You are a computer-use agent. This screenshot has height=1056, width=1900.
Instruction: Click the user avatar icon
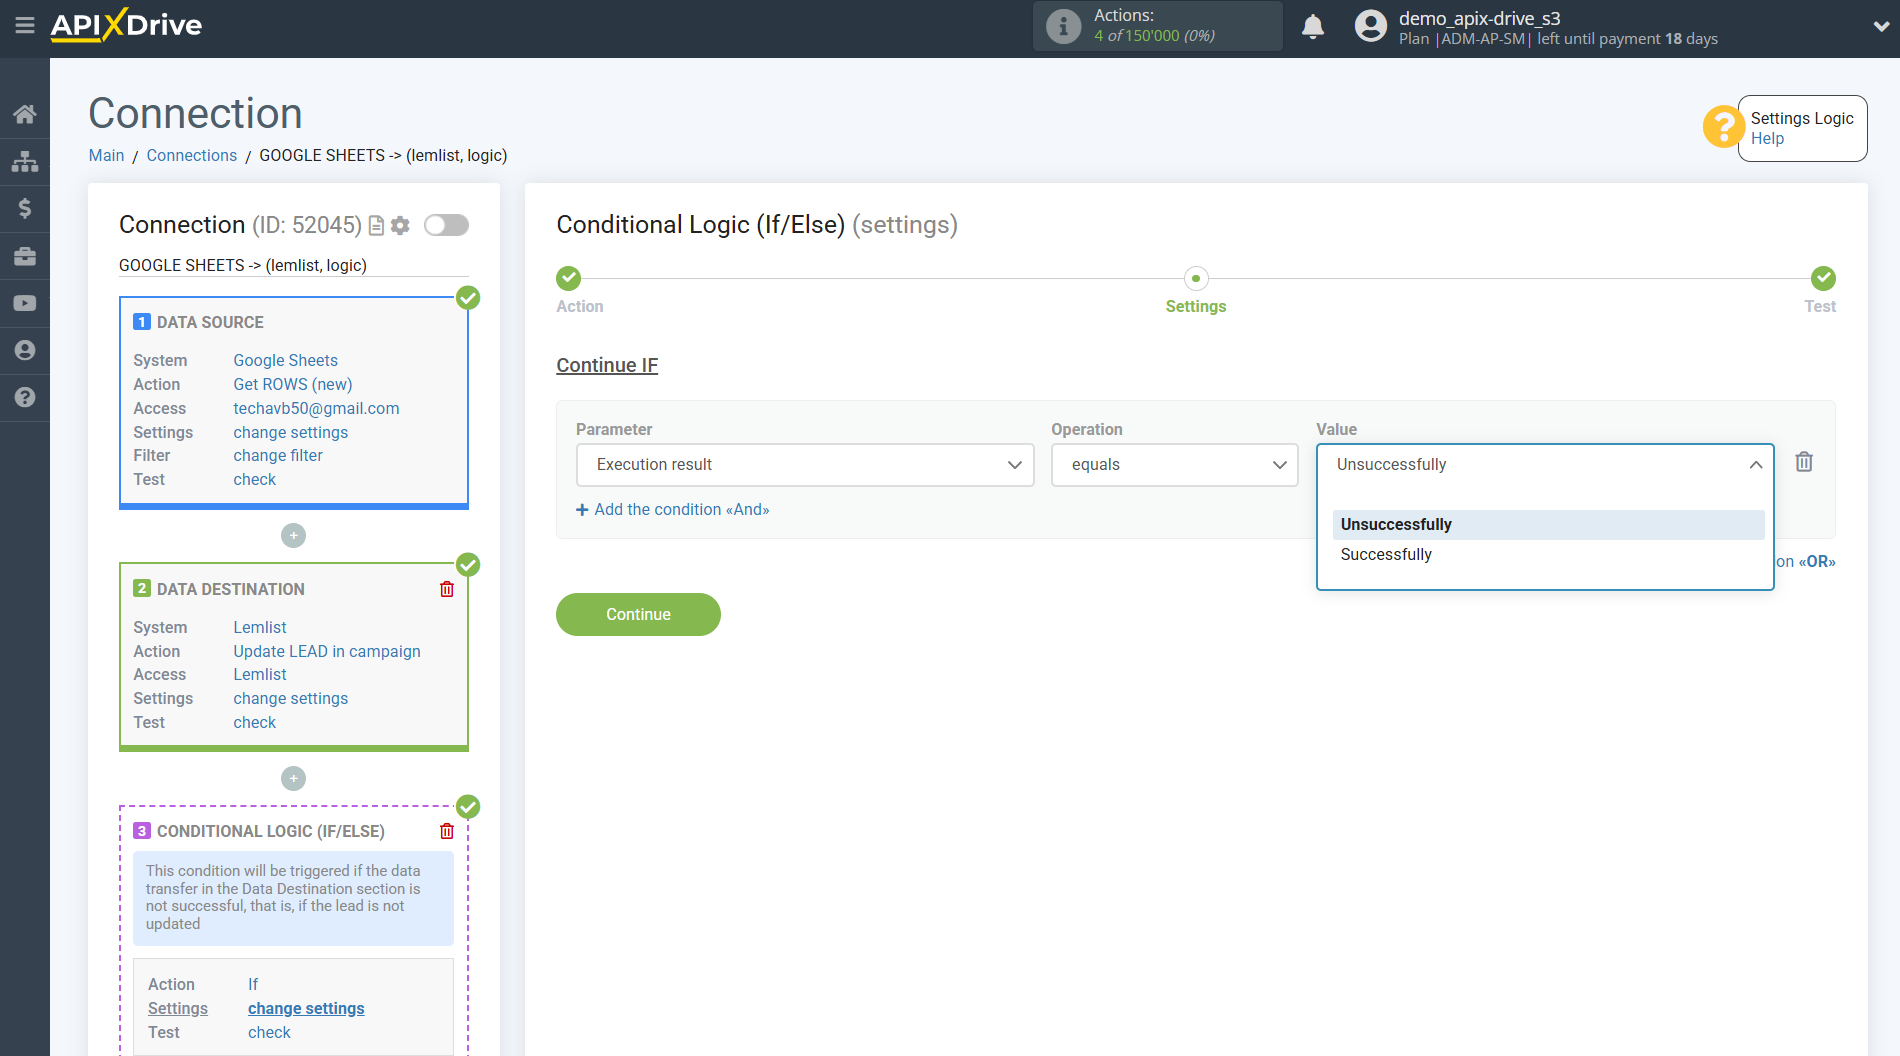tap(1371, 26)
